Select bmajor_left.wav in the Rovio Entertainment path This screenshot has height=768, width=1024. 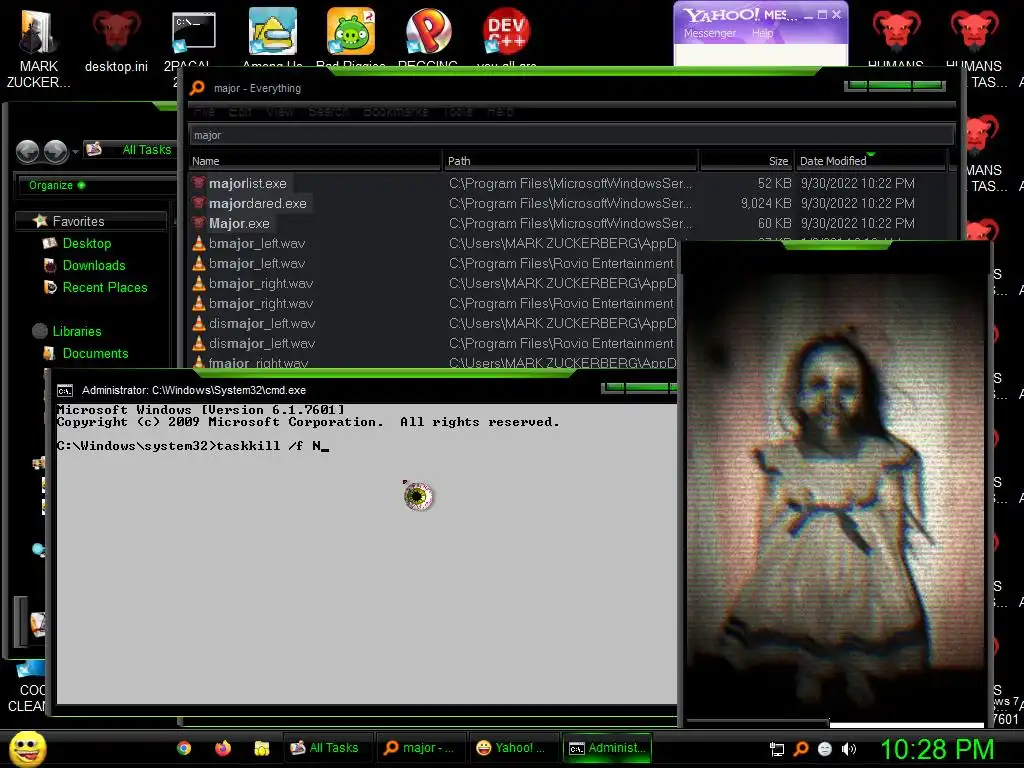[x=257, y=264]
